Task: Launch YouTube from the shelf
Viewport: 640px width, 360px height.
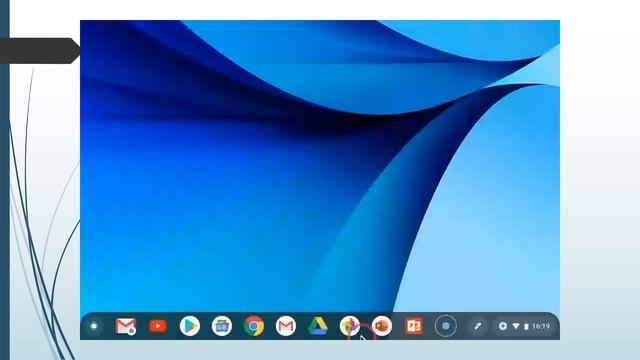Action: [x=158, y=326]
